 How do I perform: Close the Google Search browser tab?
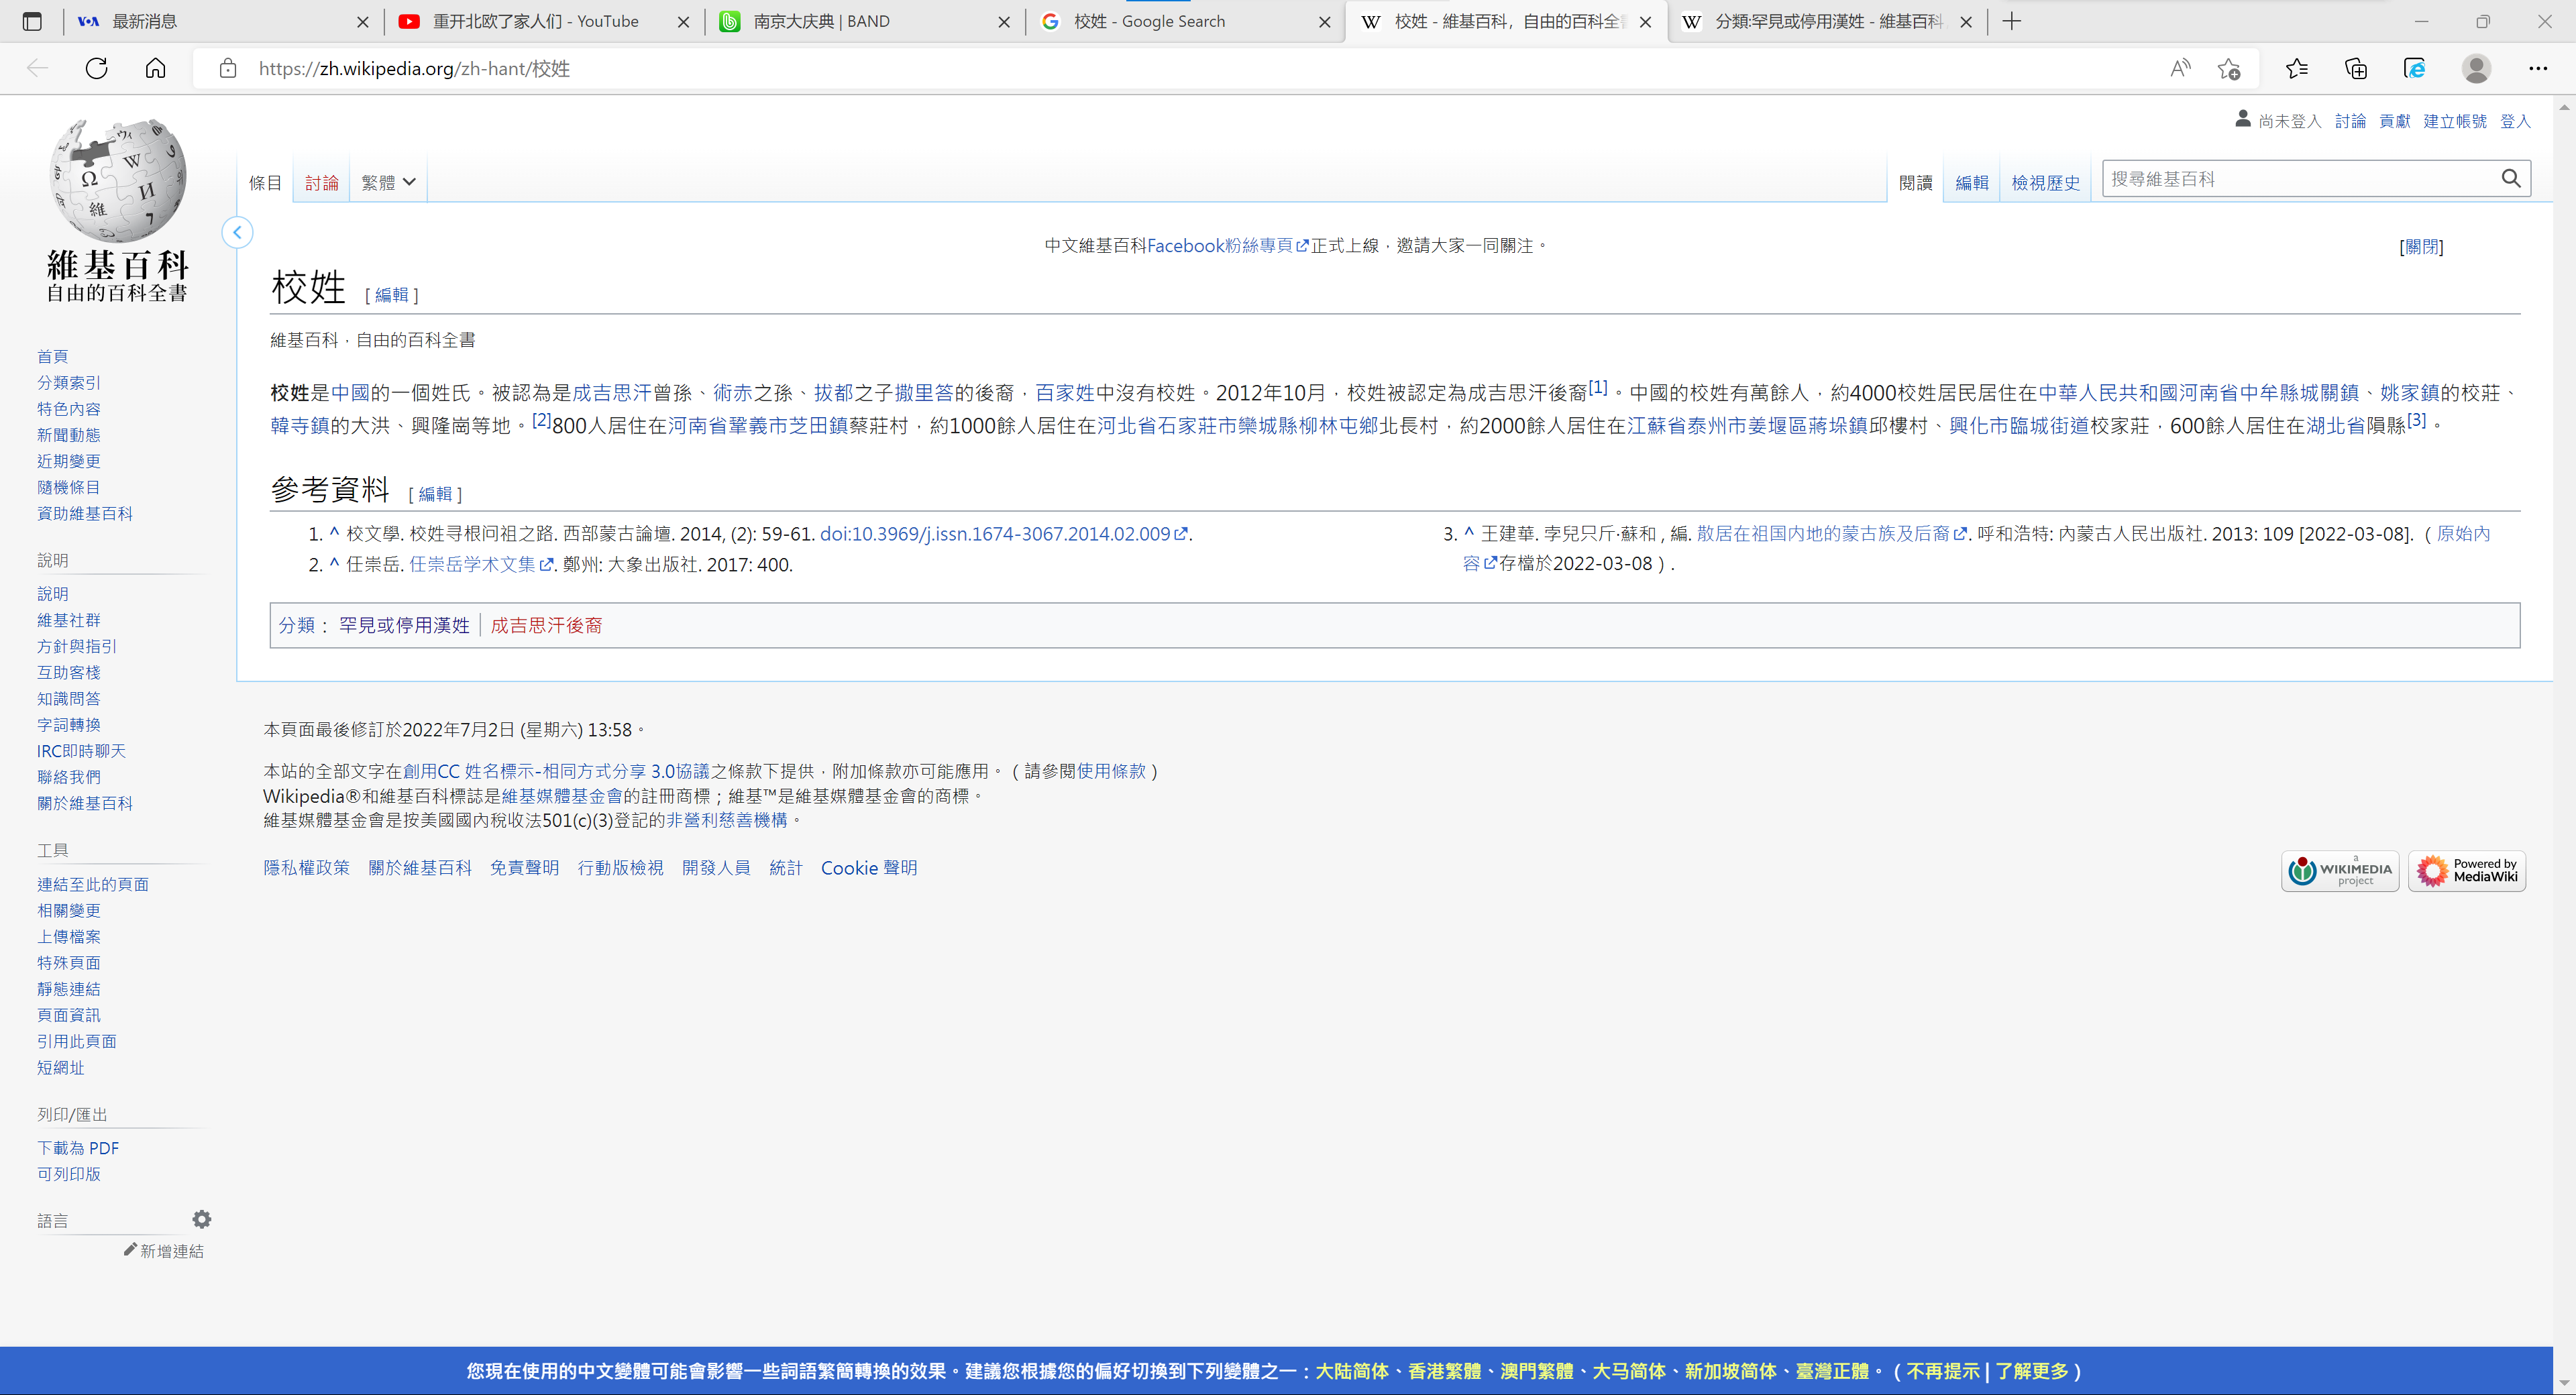pyautogui.click(x=1325, y=21)
